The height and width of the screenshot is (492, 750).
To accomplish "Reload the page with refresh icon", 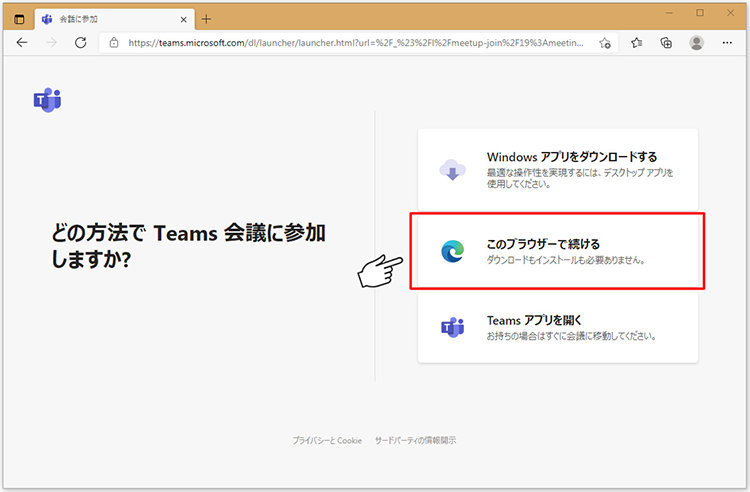I will coord(80,43).
